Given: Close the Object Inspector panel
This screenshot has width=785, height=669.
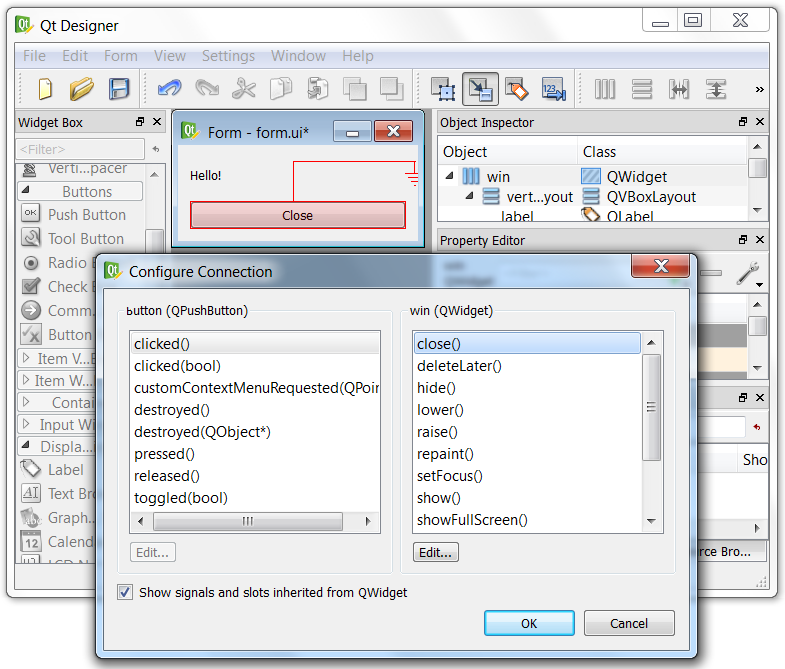Looking at the screenshot, I should pyautogui.click(x=760, y=122).
